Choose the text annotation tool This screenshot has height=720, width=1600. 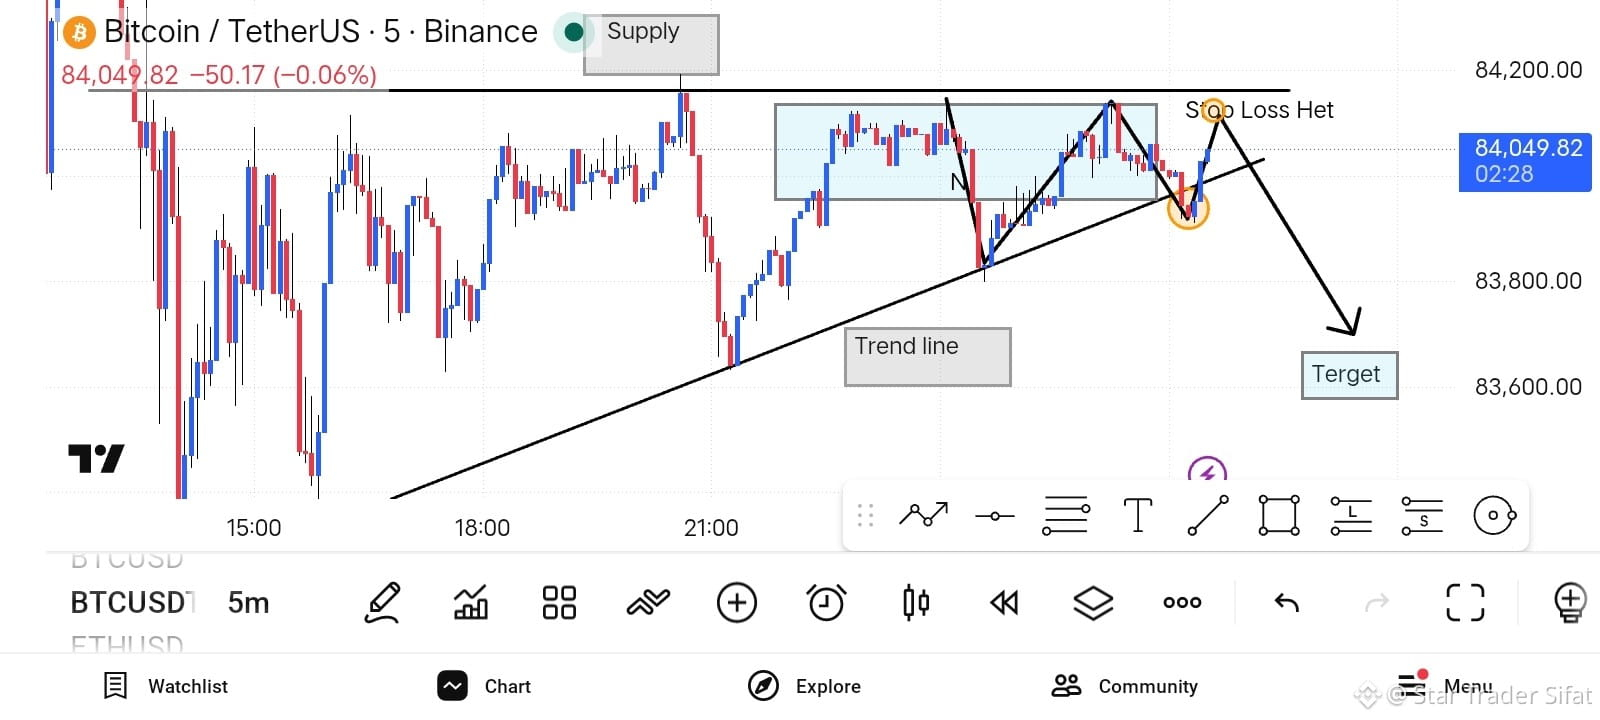point(1137,516)
